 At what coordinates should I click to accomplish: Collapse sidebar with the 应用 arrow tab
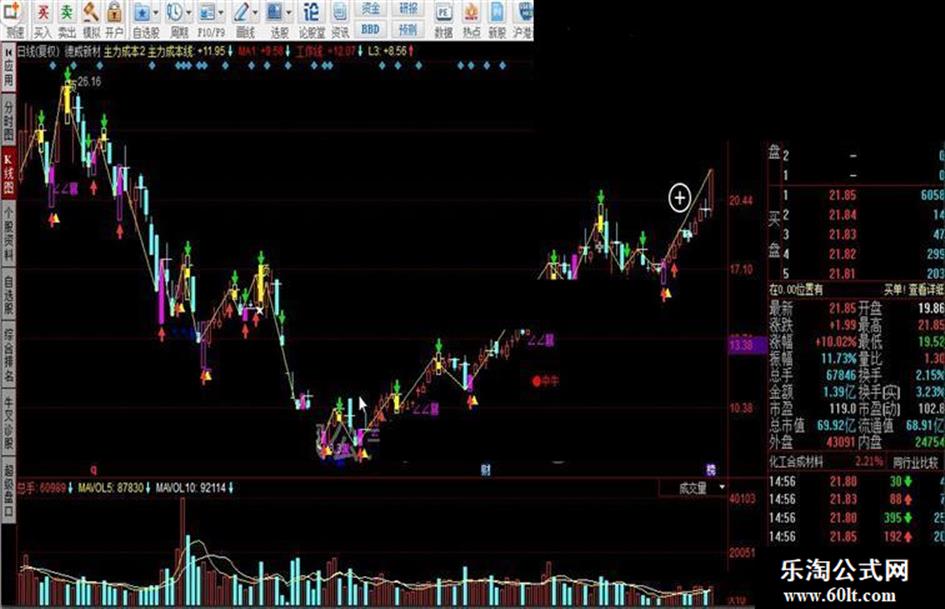point(8,68)
